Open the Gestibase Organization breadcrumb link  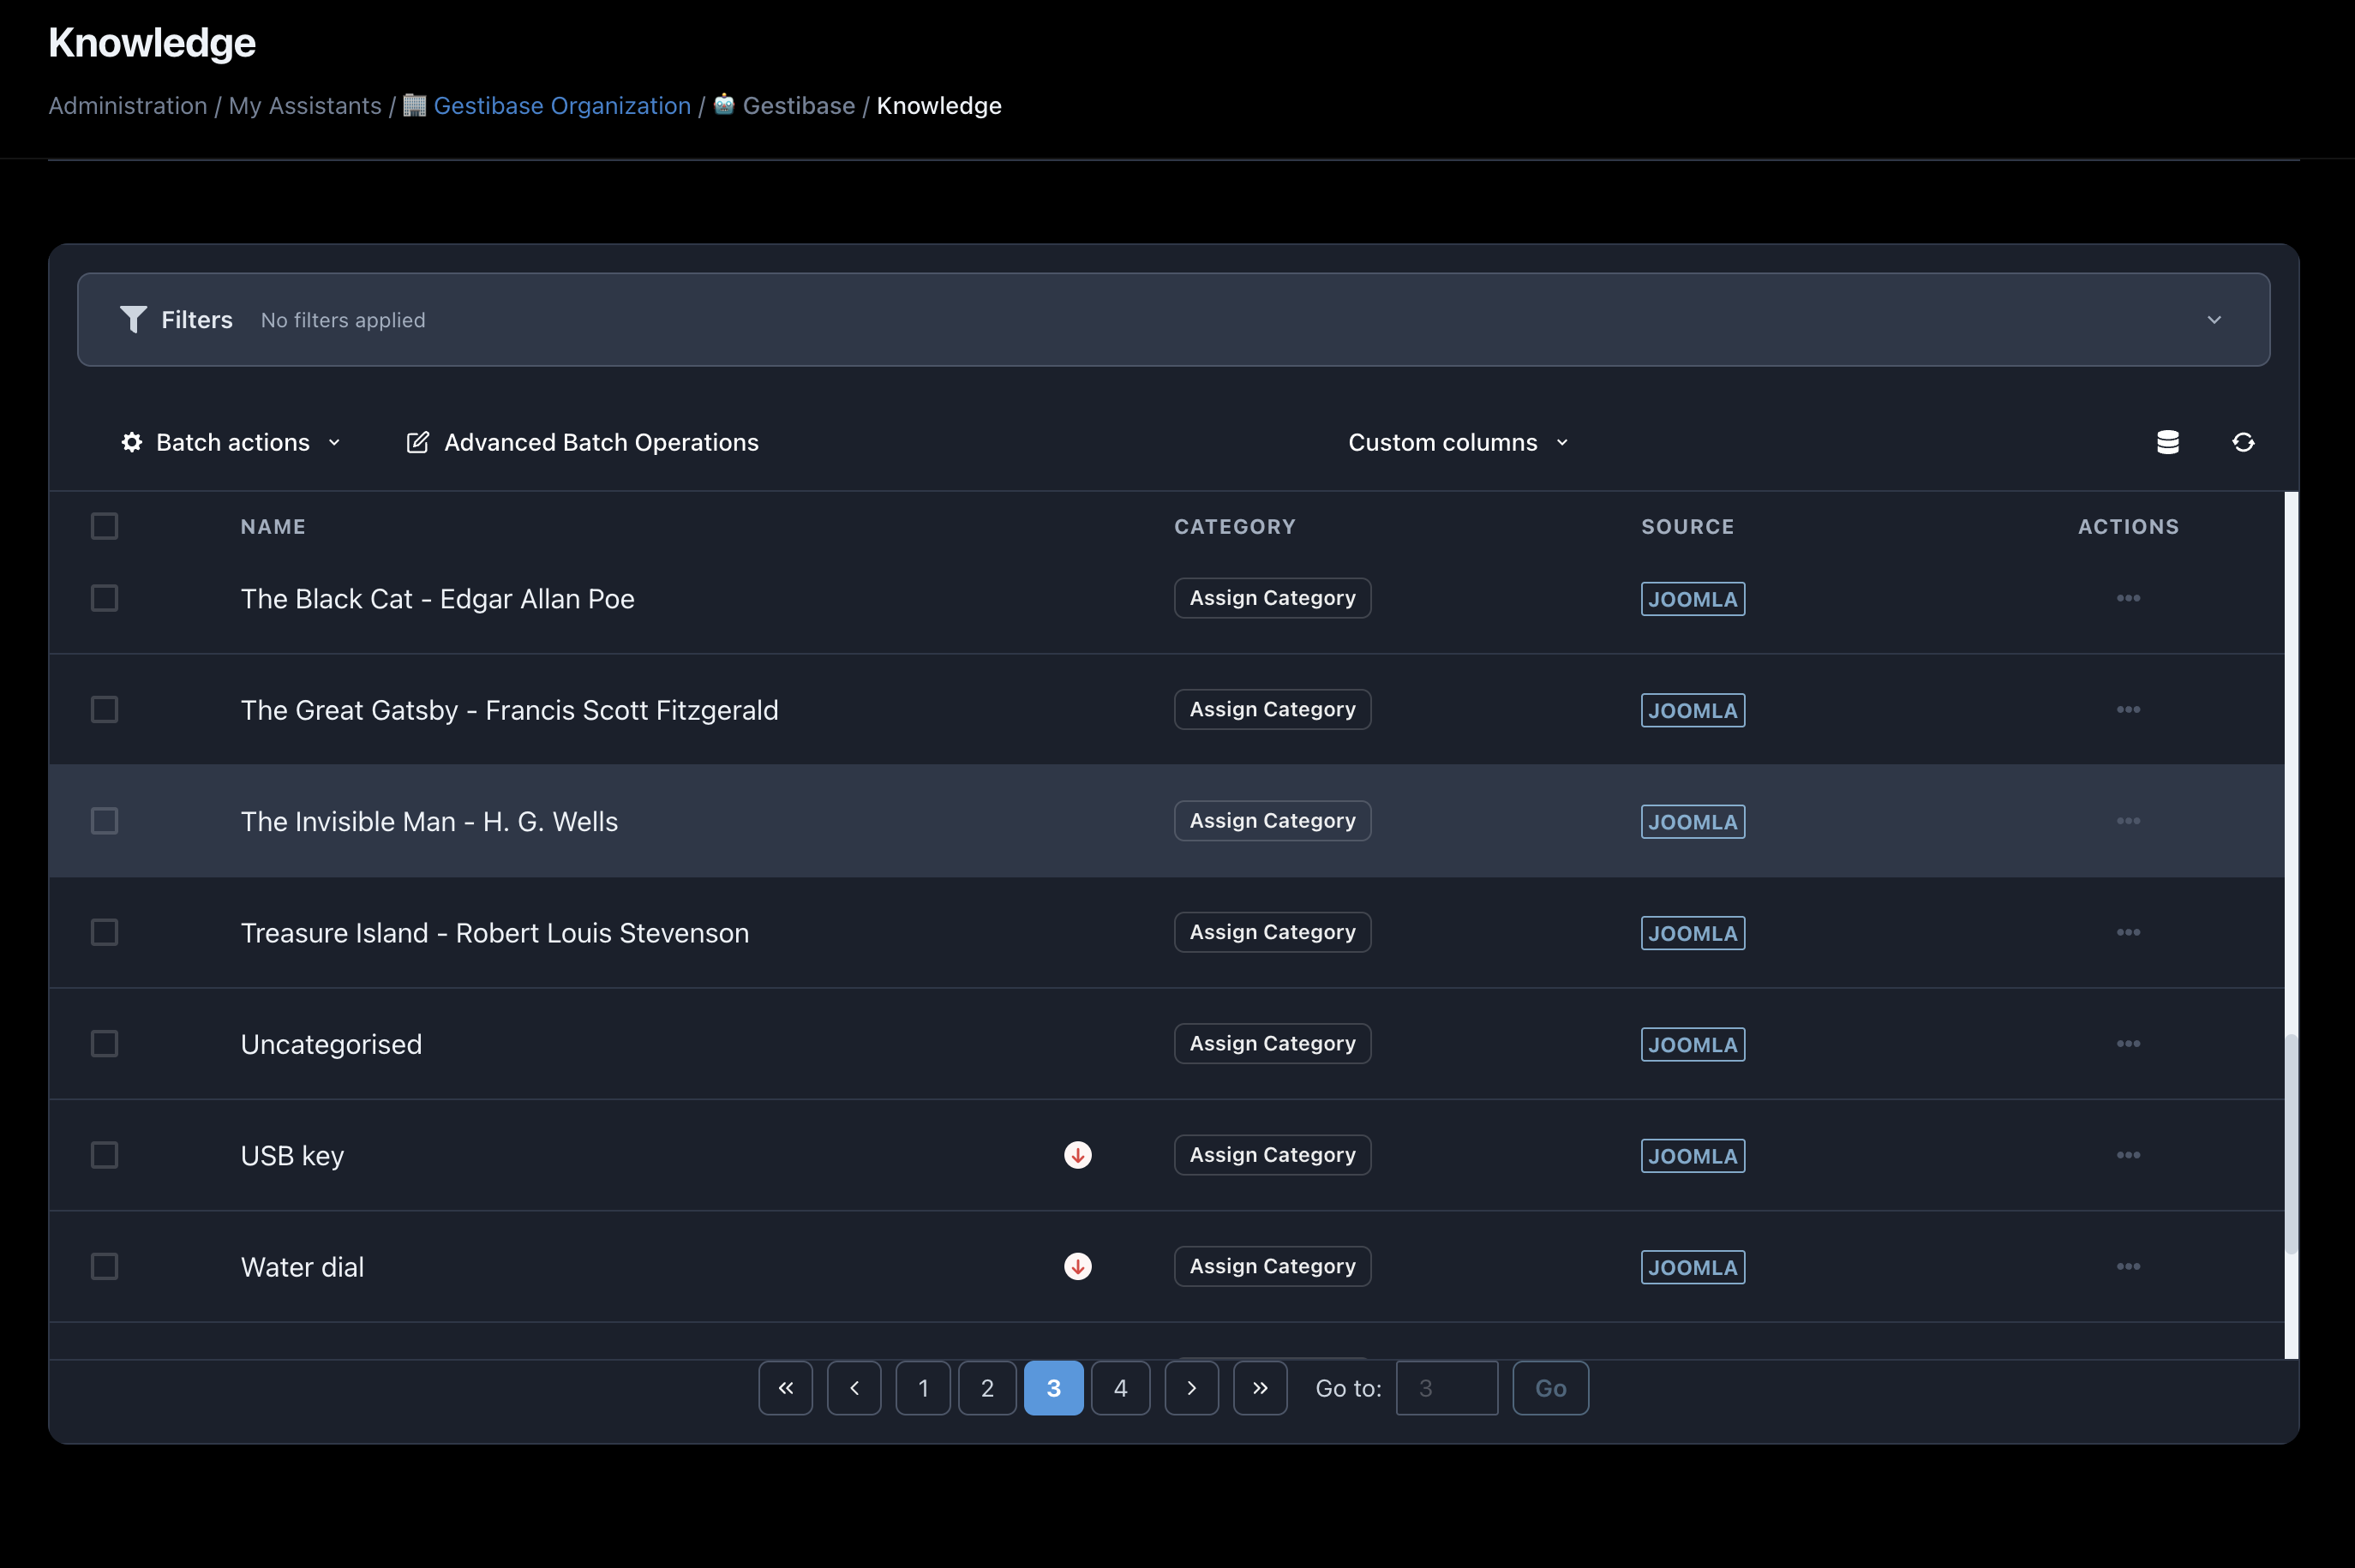pyautogui.click(x=561, y=105)
